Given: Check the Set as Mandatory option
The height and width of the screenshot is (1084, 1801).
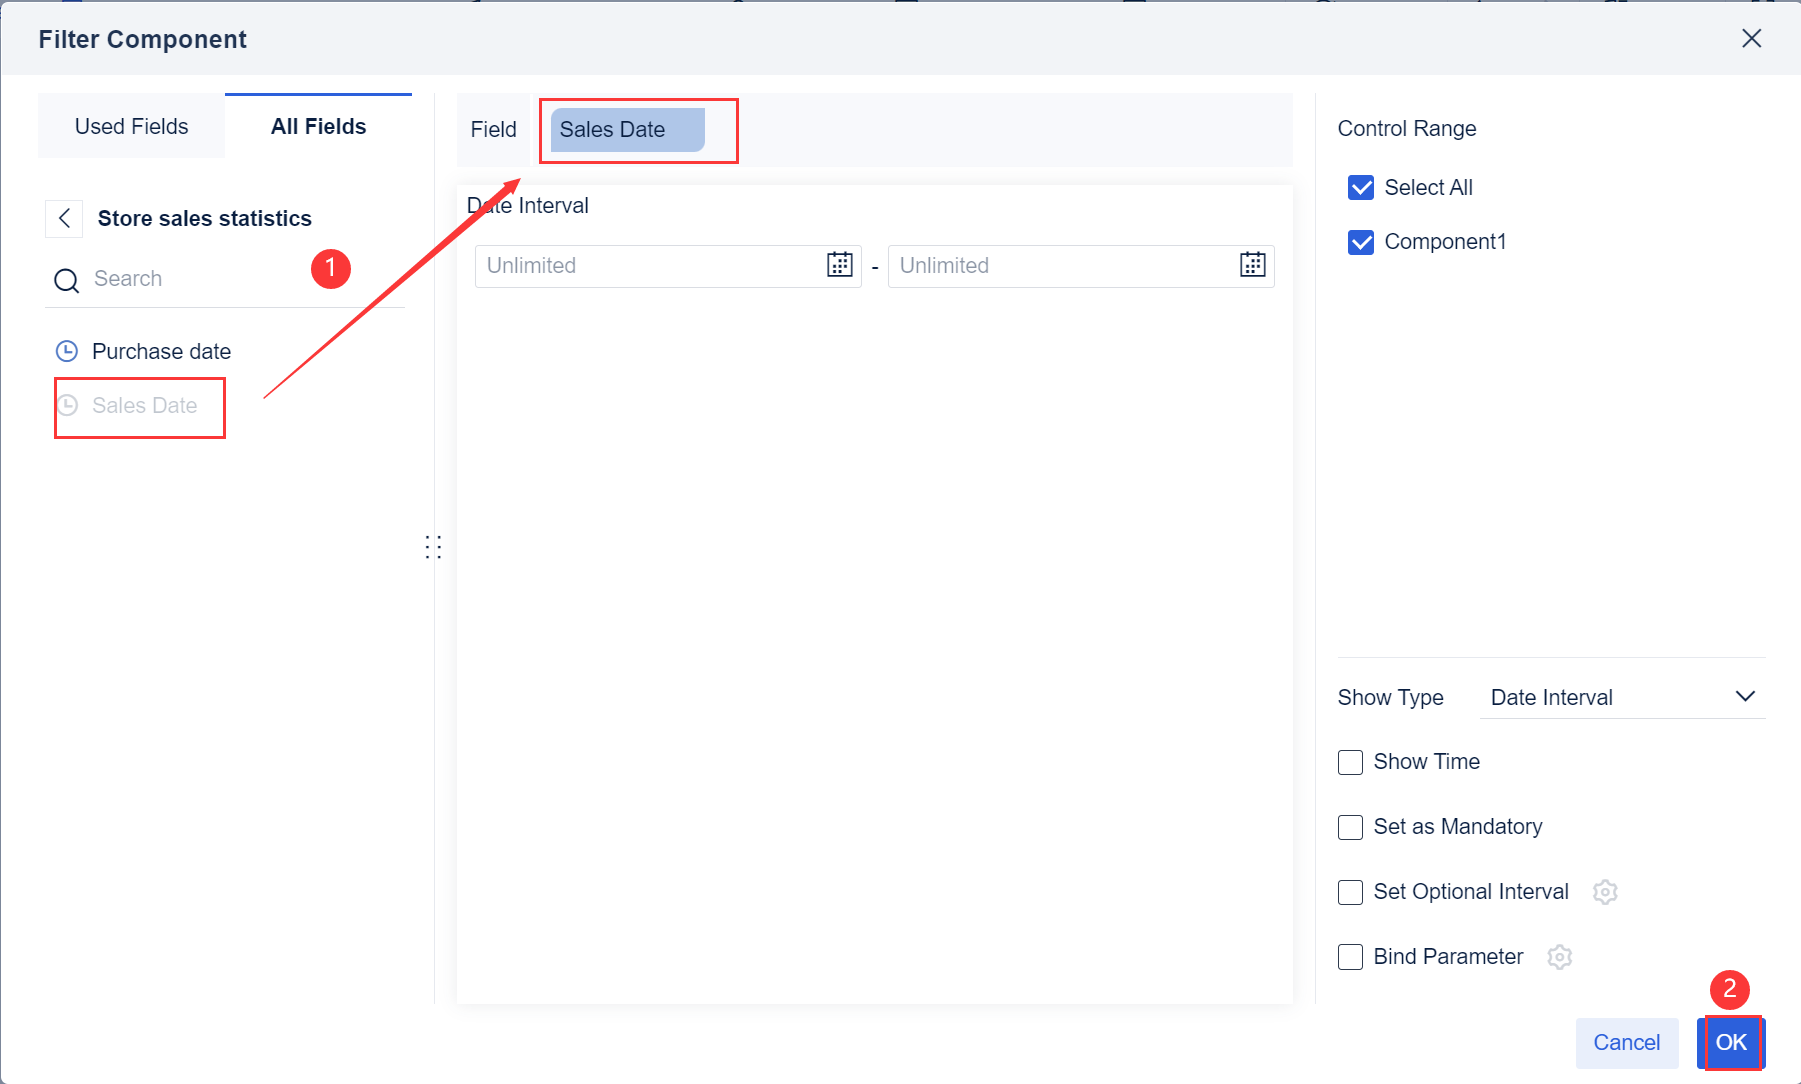Looking at the screenshot, I should click(1350, 827).
